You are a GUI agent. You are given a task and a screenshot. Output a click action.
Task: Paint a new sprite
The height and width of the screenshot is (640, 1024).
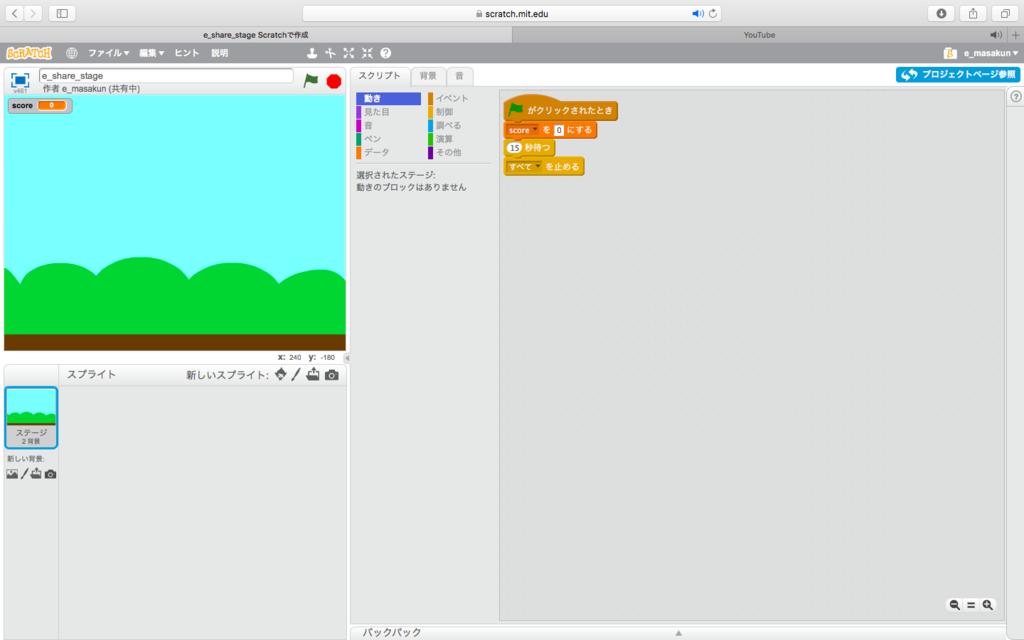coord(296,374)
